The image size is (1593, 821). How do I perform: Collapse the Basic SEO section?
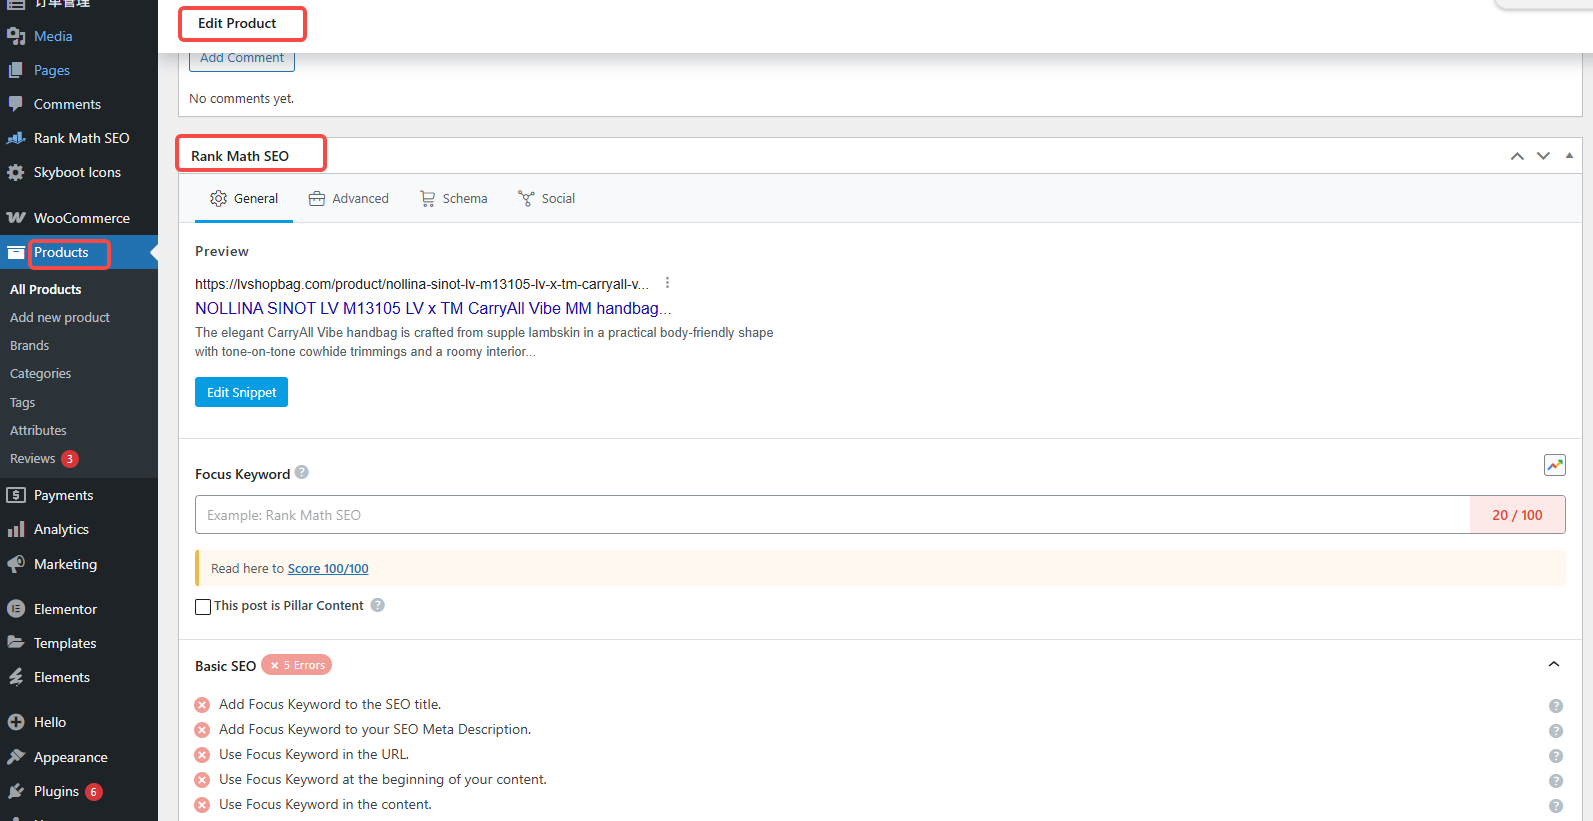(x=1553, y=665)
